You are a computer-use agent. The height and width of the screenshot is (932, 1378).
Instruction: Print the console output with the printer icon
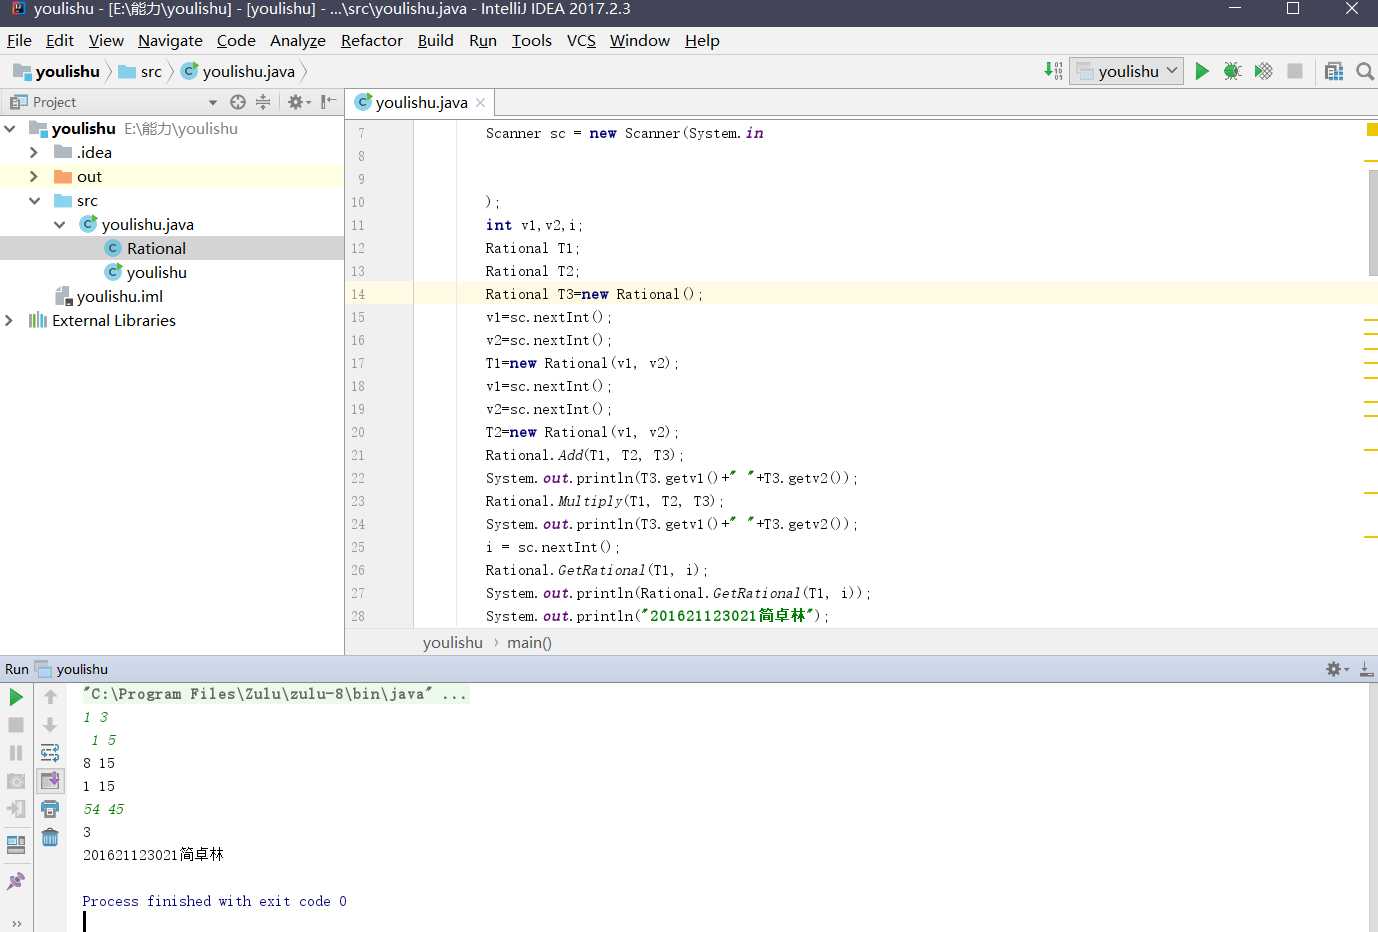point(50,809)
